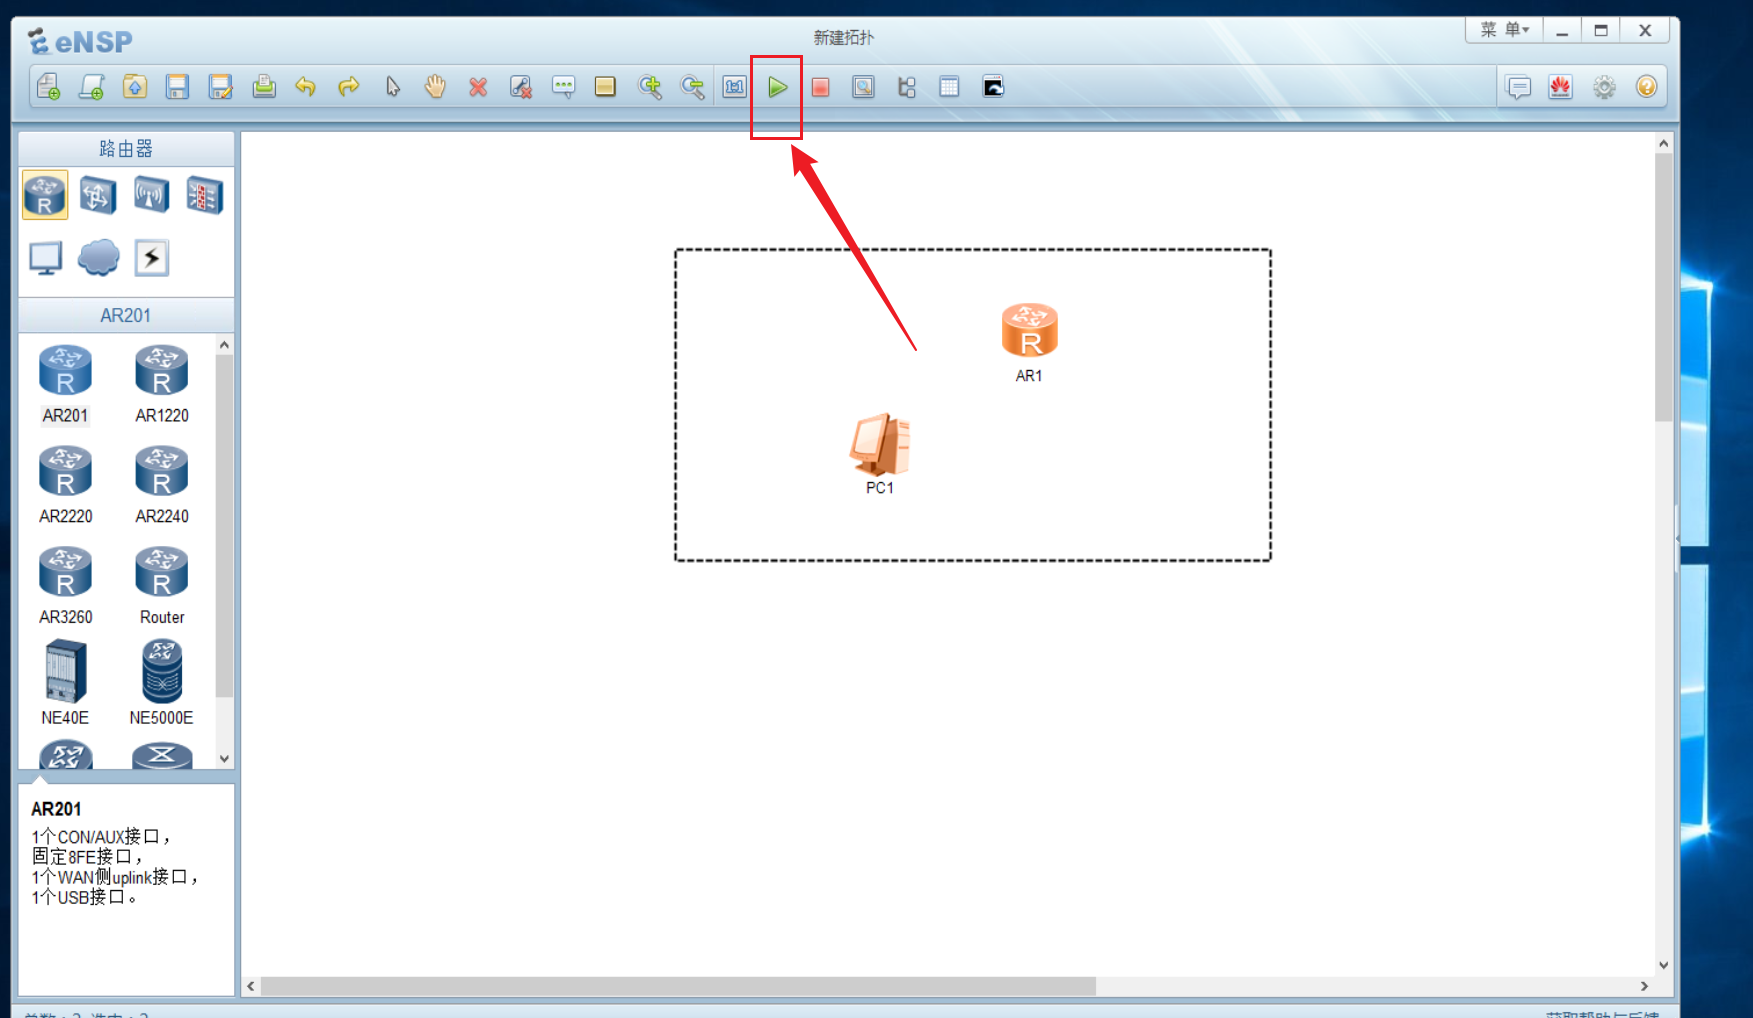Pick the AR2240 router model
Image resolution: width=1753 pixels, height=1018 pixels.
pos(162,485)
